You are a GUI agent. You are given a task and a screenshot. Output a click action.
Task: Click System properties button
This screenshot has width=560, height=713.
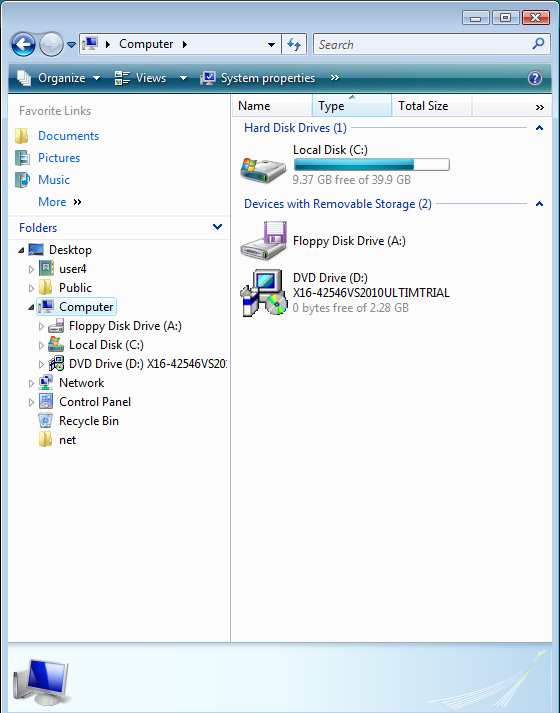258,78
